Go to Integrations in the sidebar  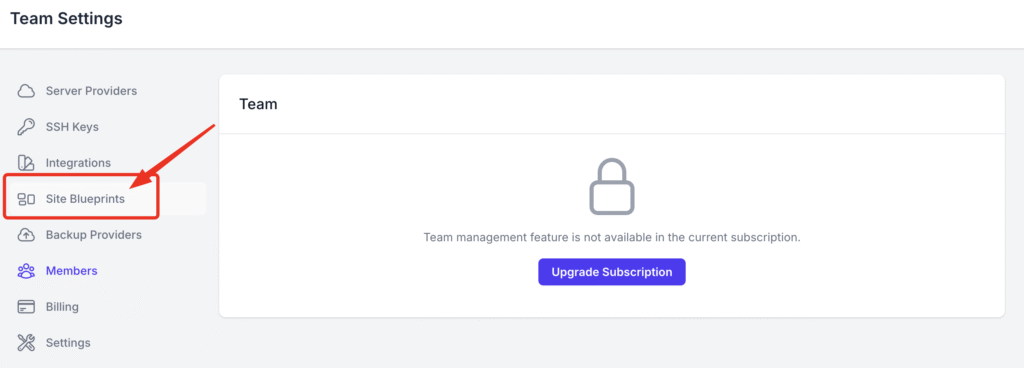click(78, 163)
